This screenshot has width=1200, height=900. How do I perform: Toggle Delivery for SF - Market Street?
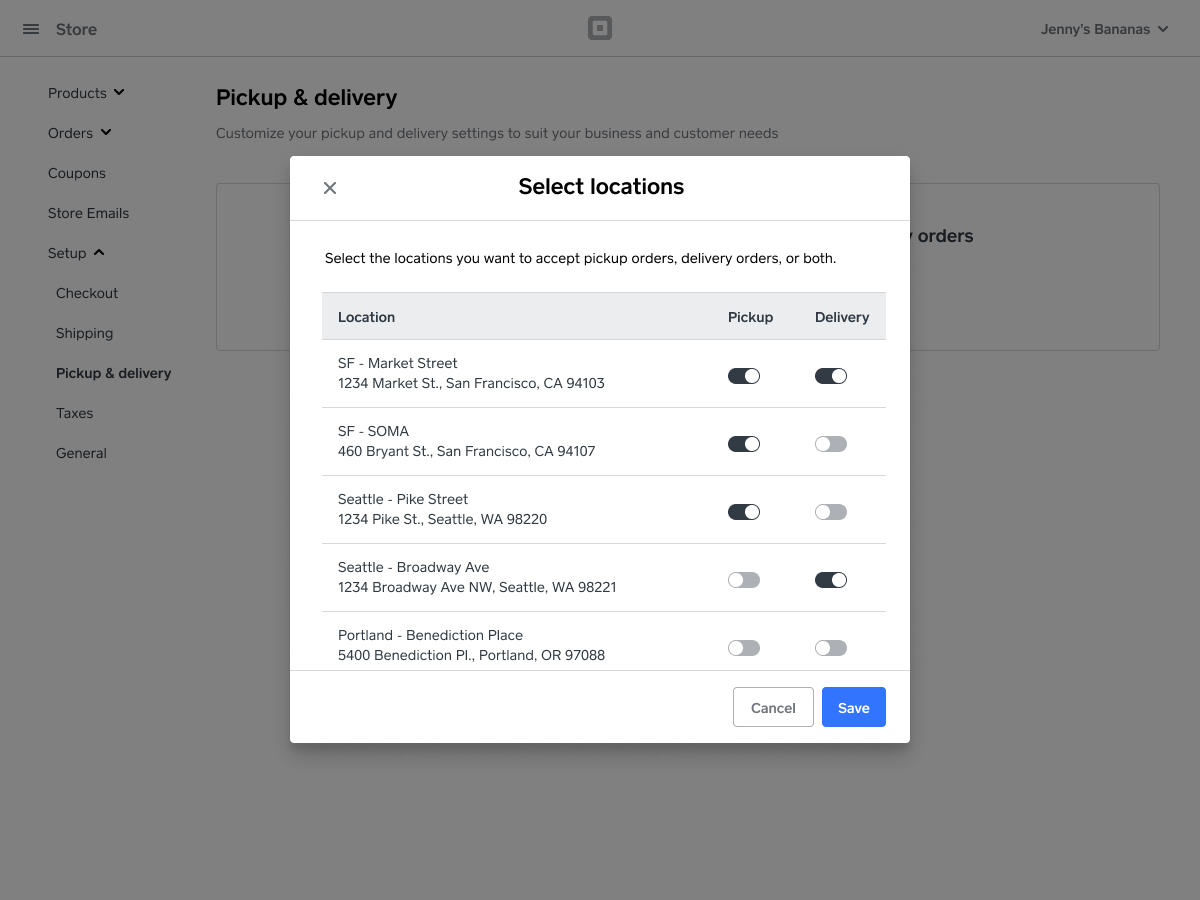(831, 376)
